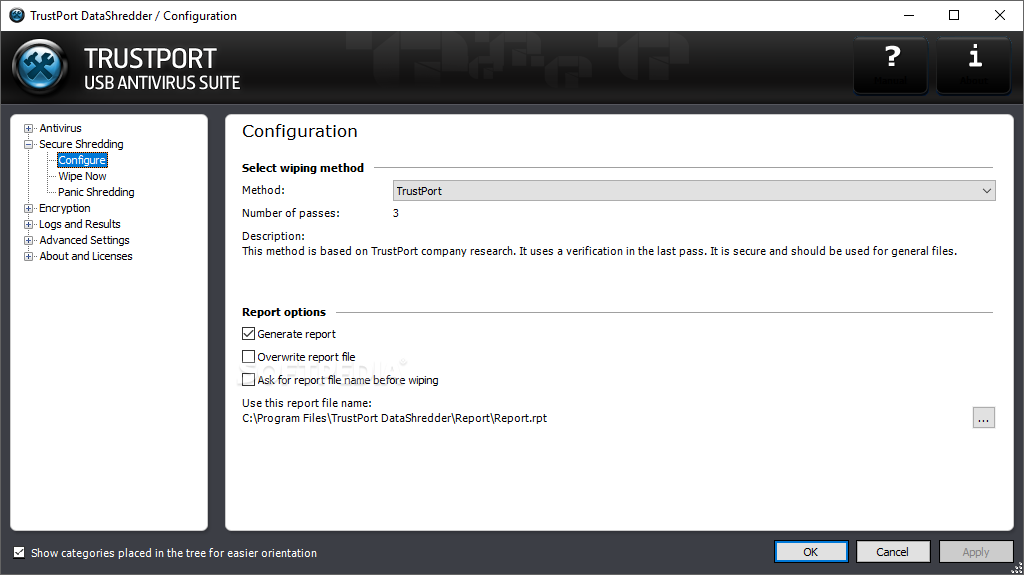
Task: Tick Ask for report file name before wiping
Action: point(248,380)
